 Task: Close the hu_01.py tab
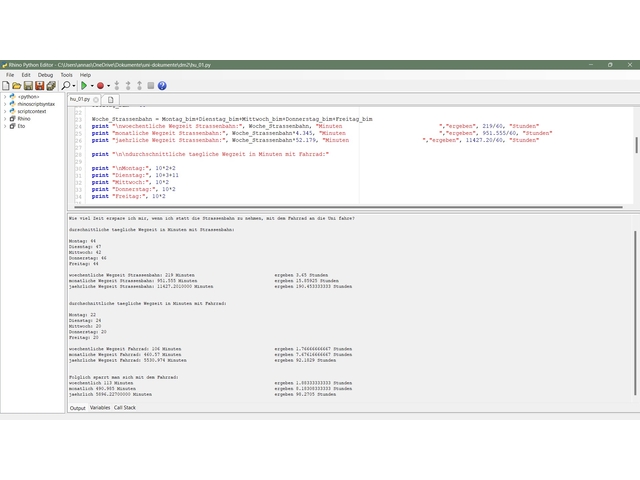(96, 100)
